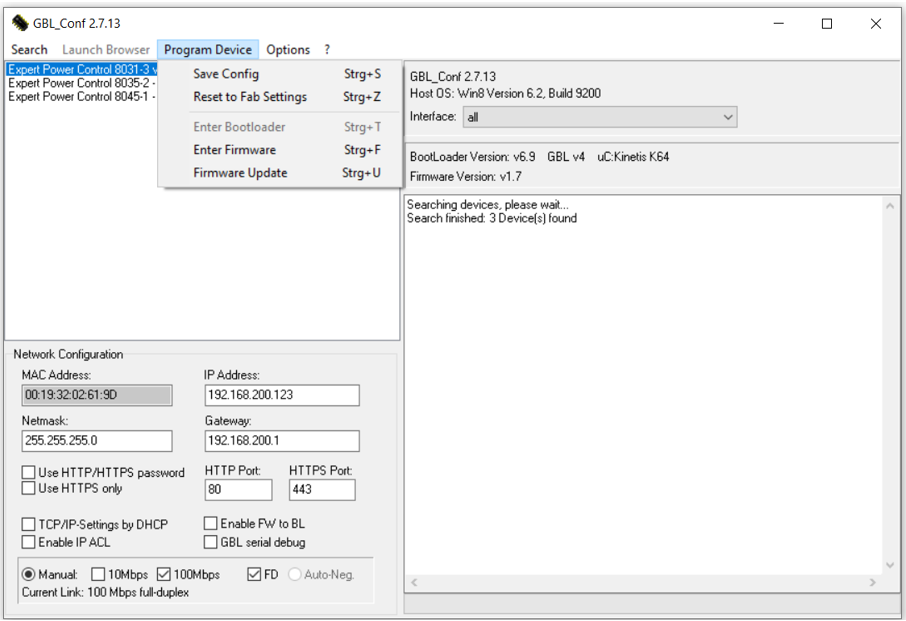The height and width of the screenshot is (621, 906).
Task: Click Firmware Update in the menu
Action: (240, 173)
